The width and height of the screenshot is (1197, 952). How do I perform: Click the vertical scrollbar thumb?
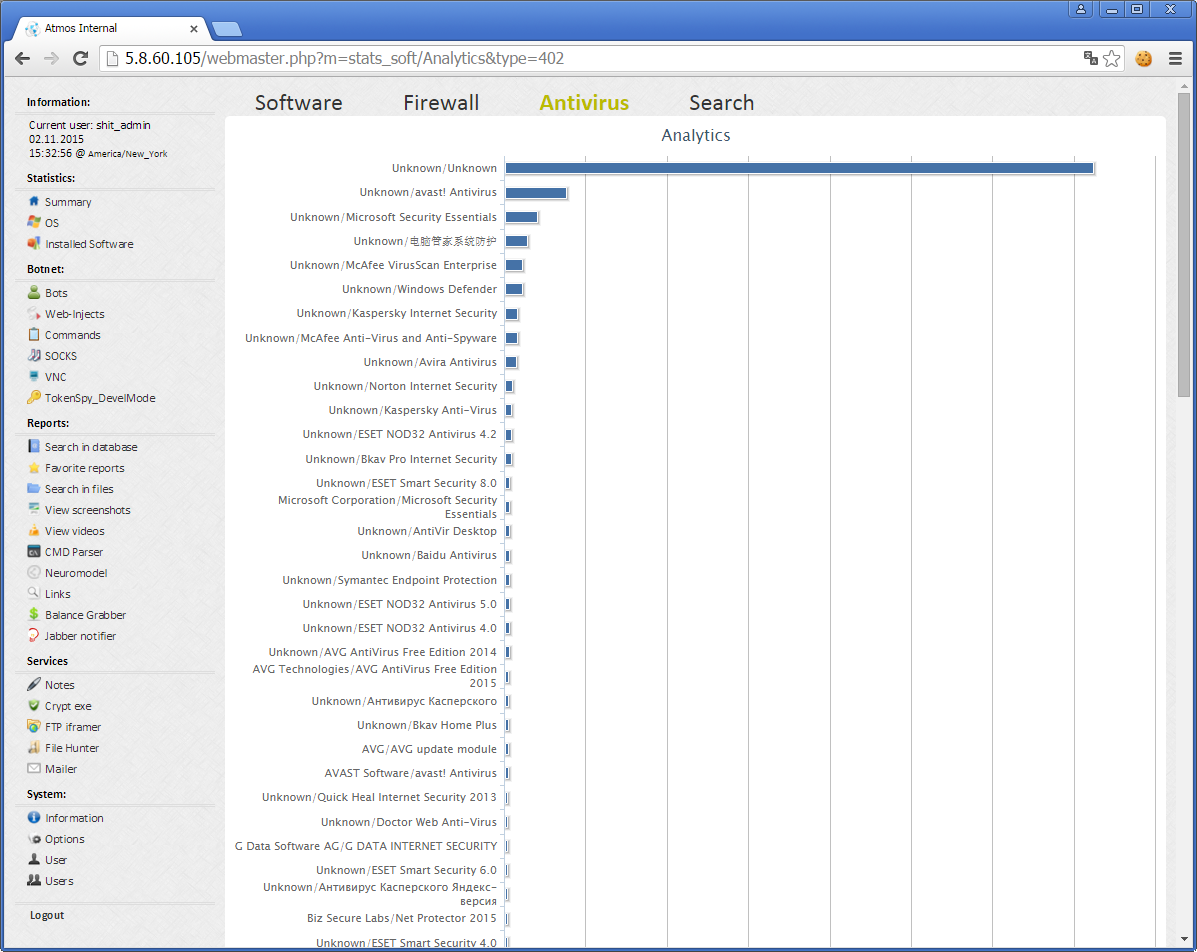pos(1184,244)
